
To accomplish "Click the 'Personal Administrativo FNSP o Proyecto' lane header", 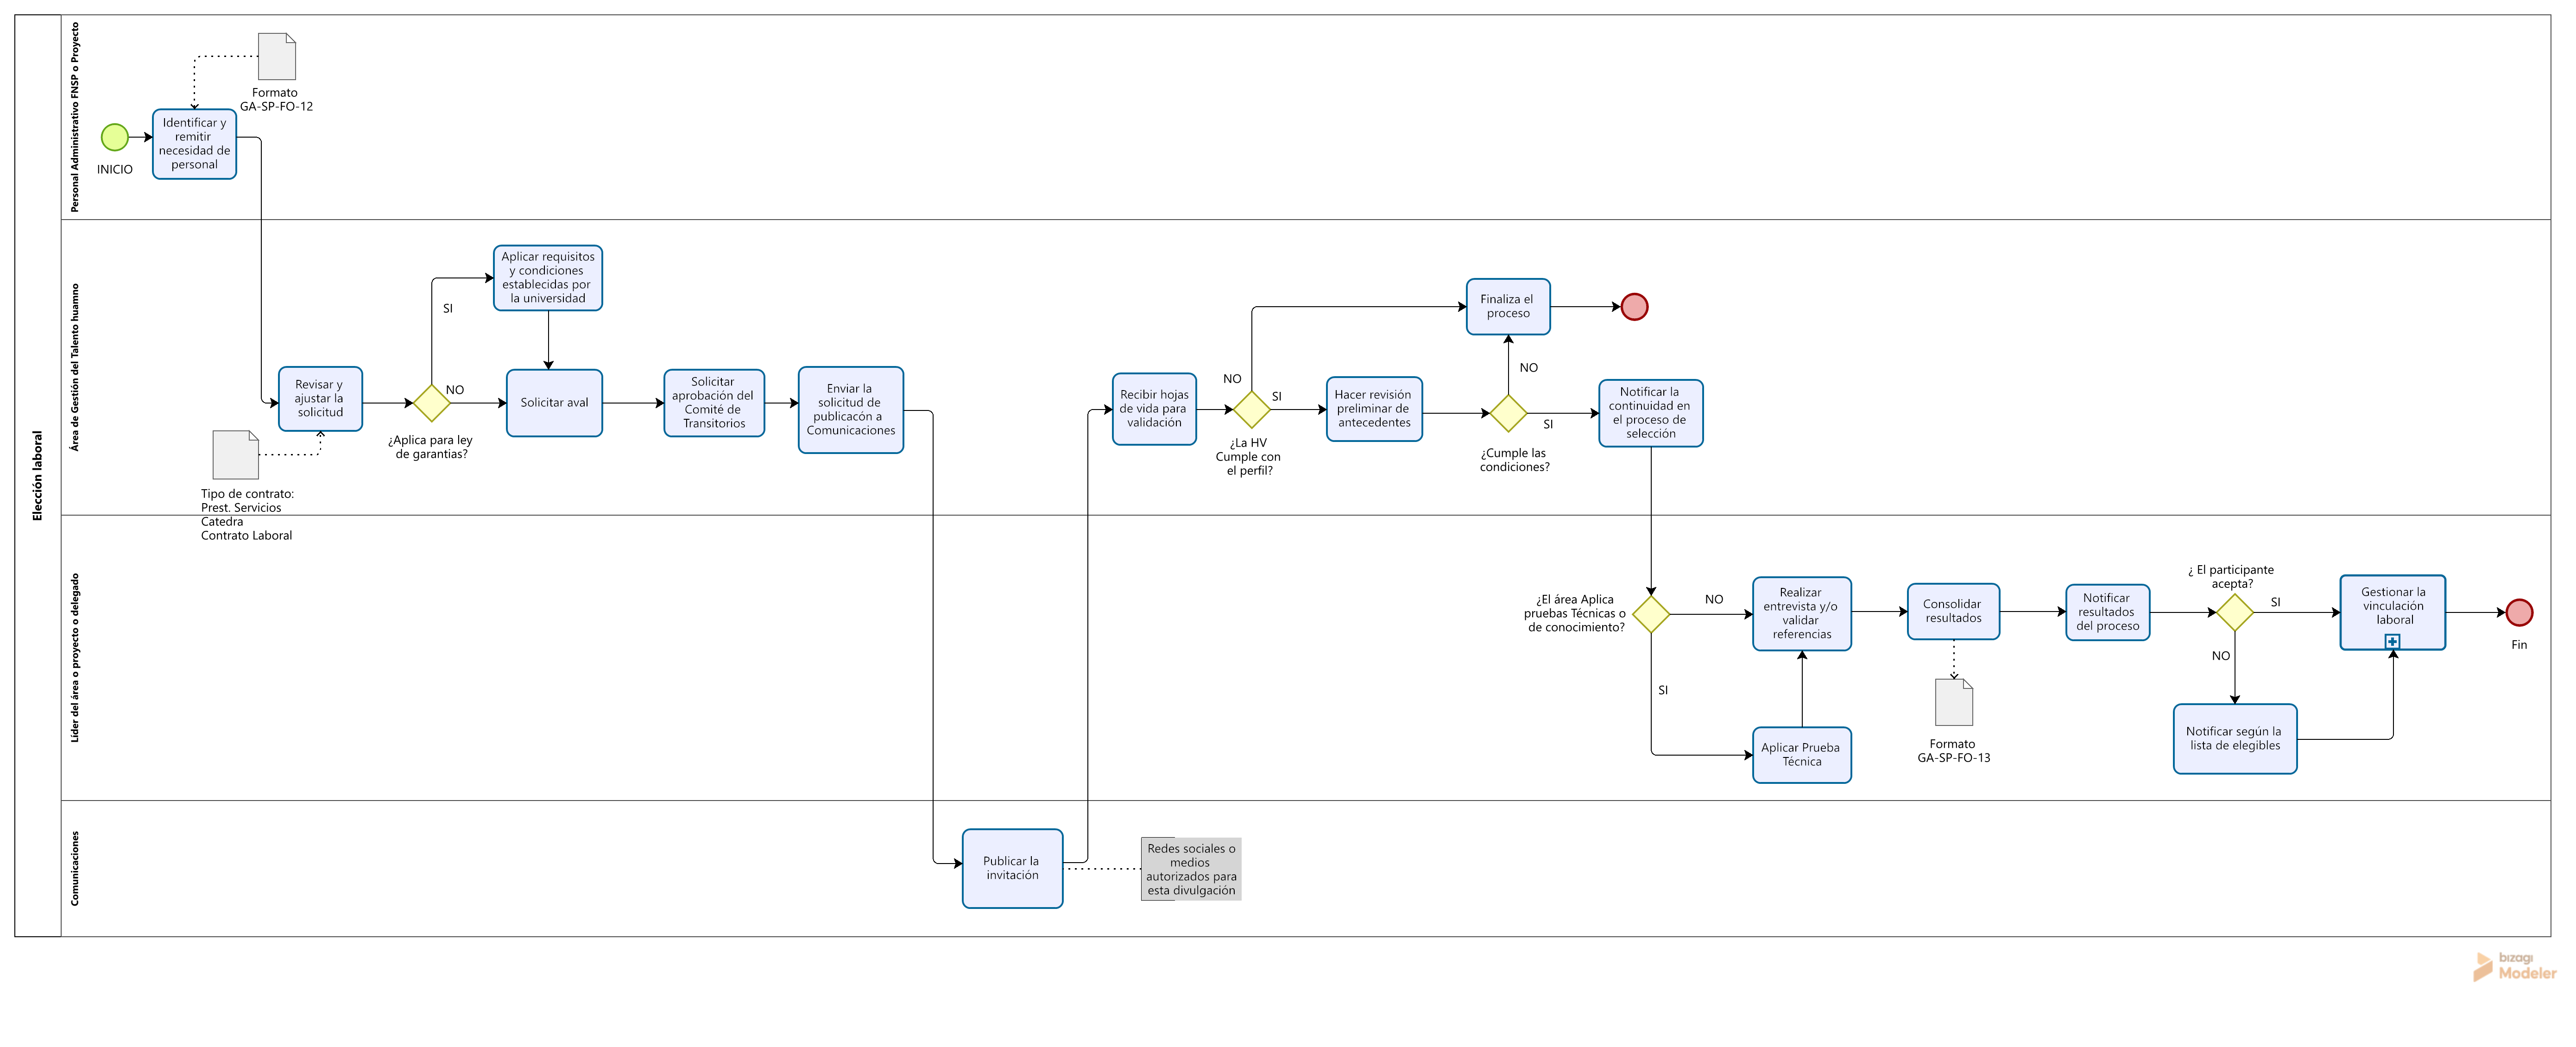I will tap(74, 117).
